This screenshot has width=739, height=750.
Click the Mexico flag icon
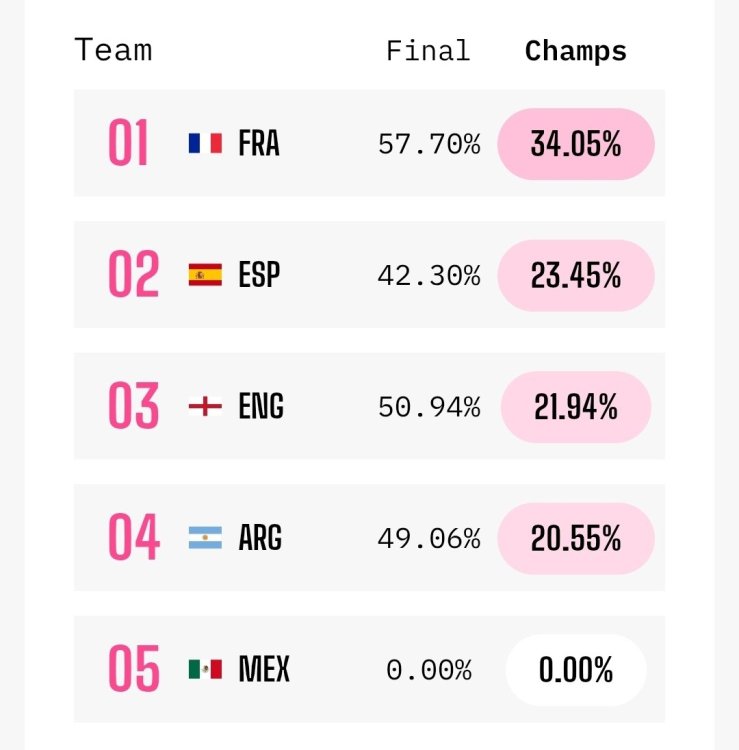point(205,669)
